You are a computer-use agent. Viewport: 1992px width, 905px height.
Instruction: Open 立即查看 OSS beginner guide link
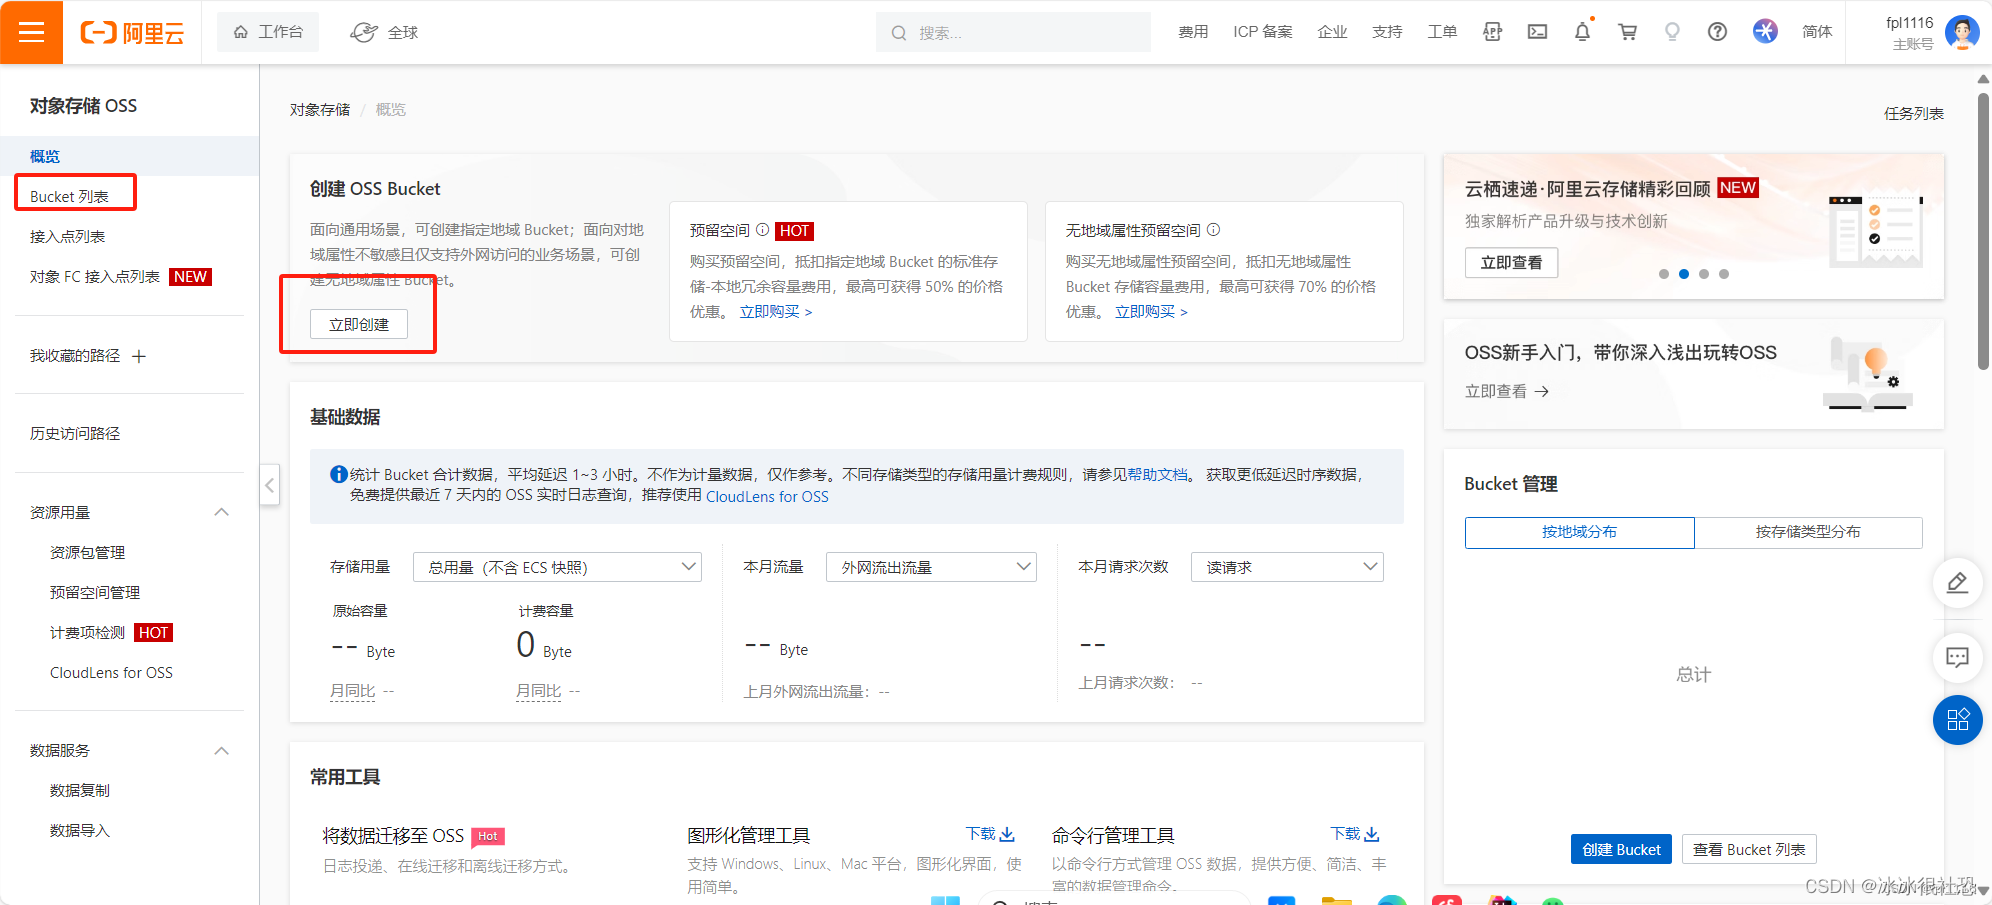click(x=1507, y=391)
